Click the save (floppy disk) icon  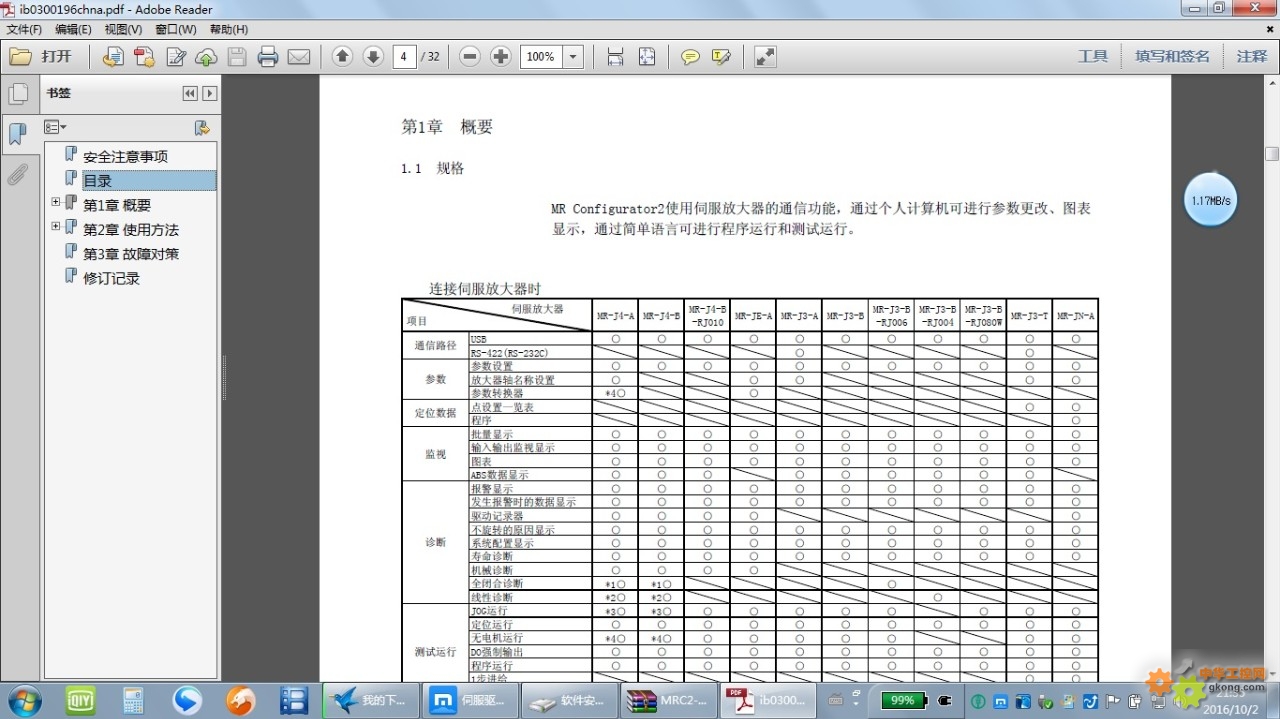(x=237, y=57)
